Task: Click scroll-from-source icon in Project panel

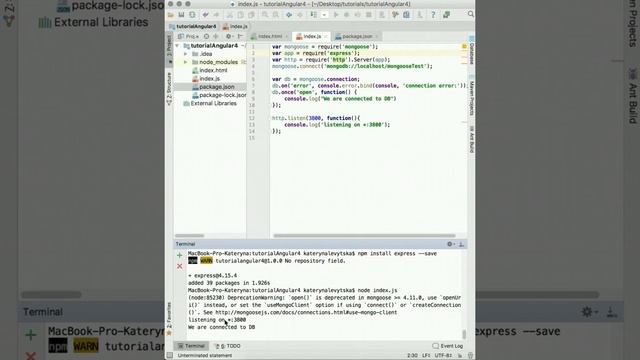Action: click(207, 36)
